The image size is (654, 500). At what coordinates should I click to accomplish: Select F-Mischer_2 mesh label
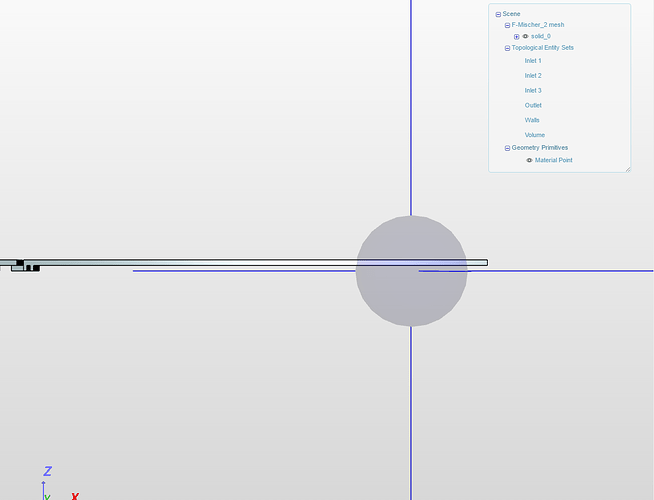(x=538, y=25)
